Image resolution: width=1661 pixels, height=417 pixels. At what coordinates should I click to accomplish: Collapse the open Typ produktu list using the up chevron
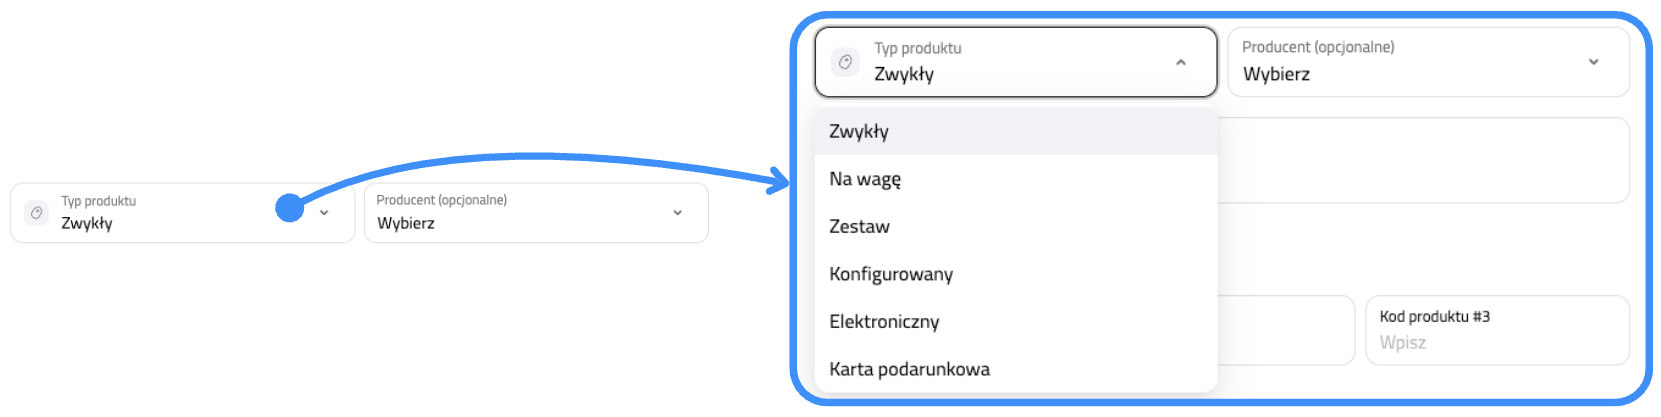coord(1181,62)
